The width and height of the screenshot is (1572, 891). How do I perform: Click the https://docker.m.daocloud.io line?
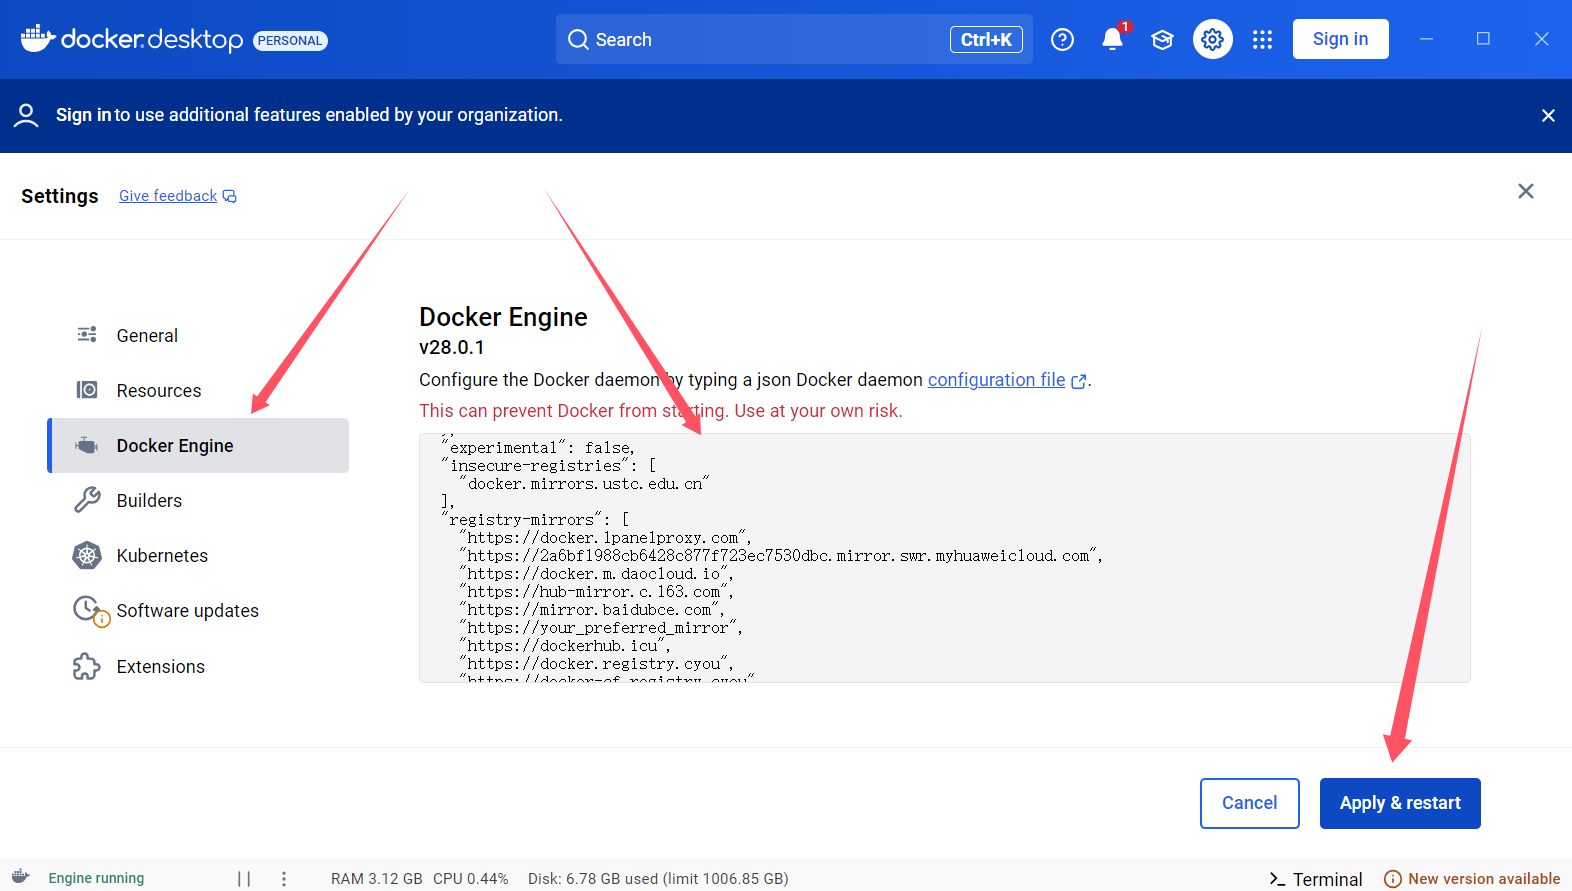pyautogui.click(x=597, y=573)
